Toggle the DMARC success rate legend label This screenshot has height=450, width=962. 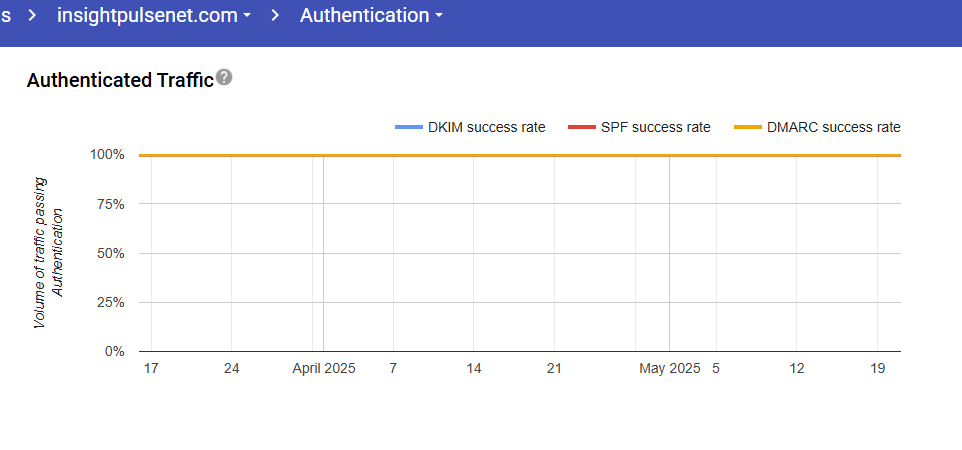(833, 127)
